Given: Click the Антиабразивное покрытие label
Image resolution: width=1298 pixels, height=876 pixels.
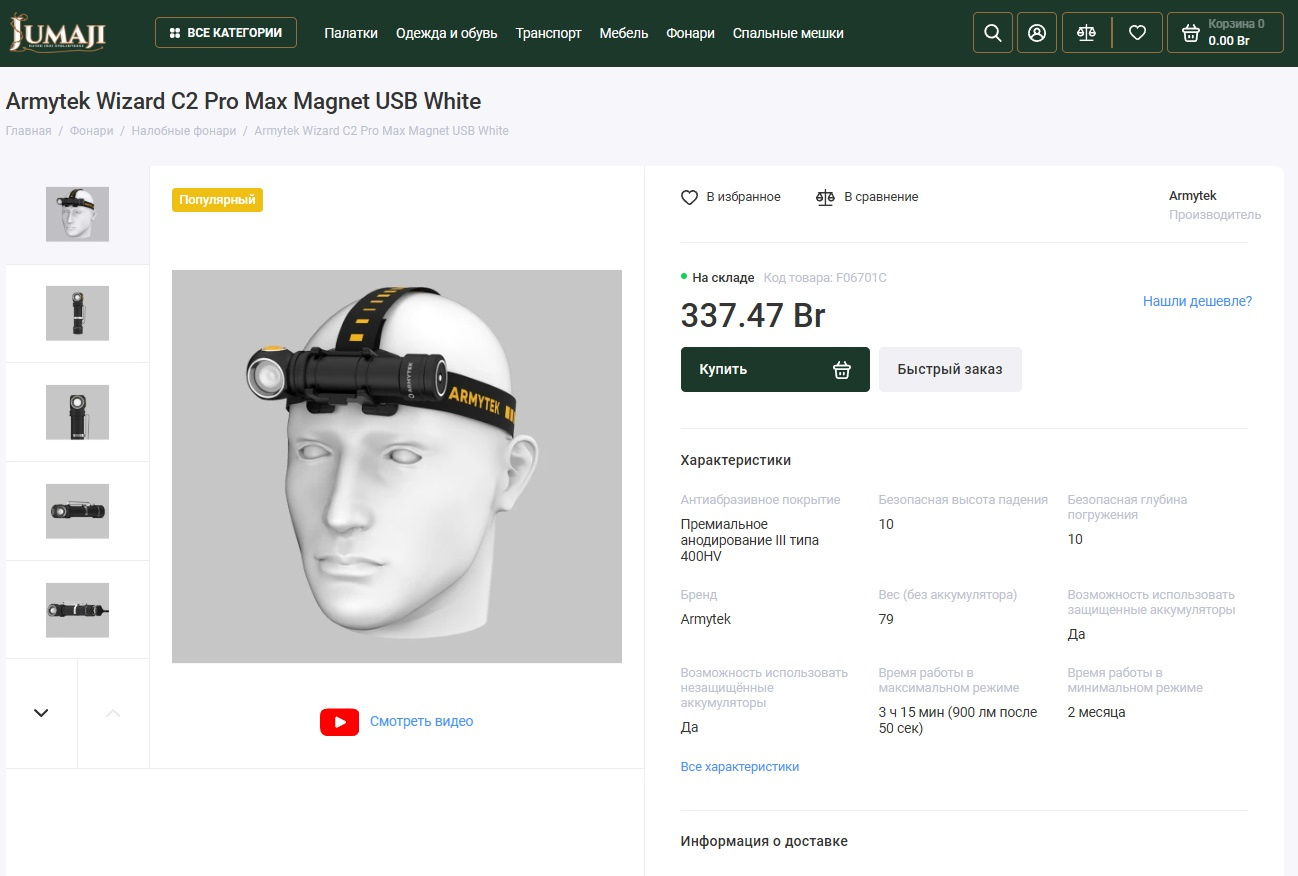Looking at the screenshot, I should pos(761,500).
